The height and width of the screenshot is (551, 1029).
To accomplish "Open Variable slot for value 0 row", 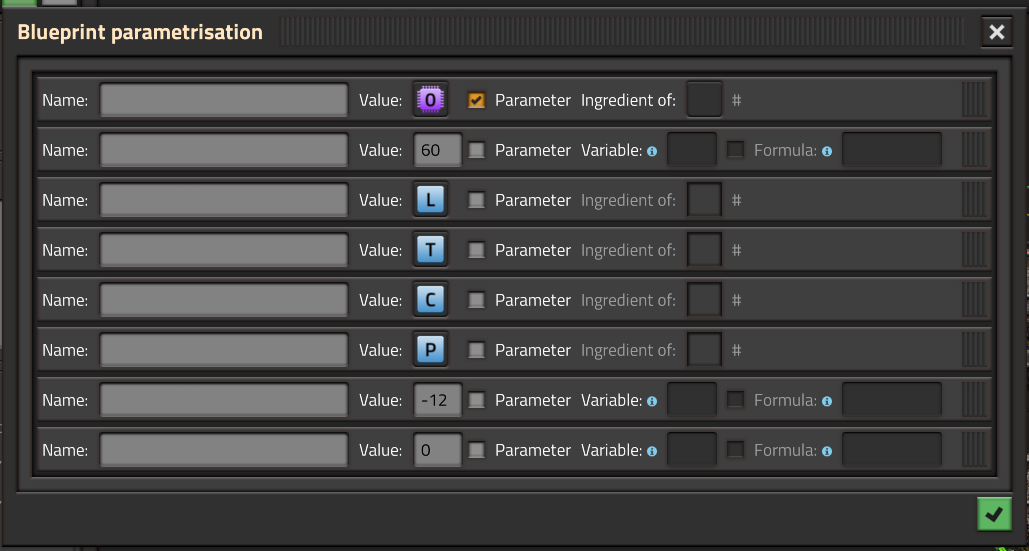I will click(692, 450).
